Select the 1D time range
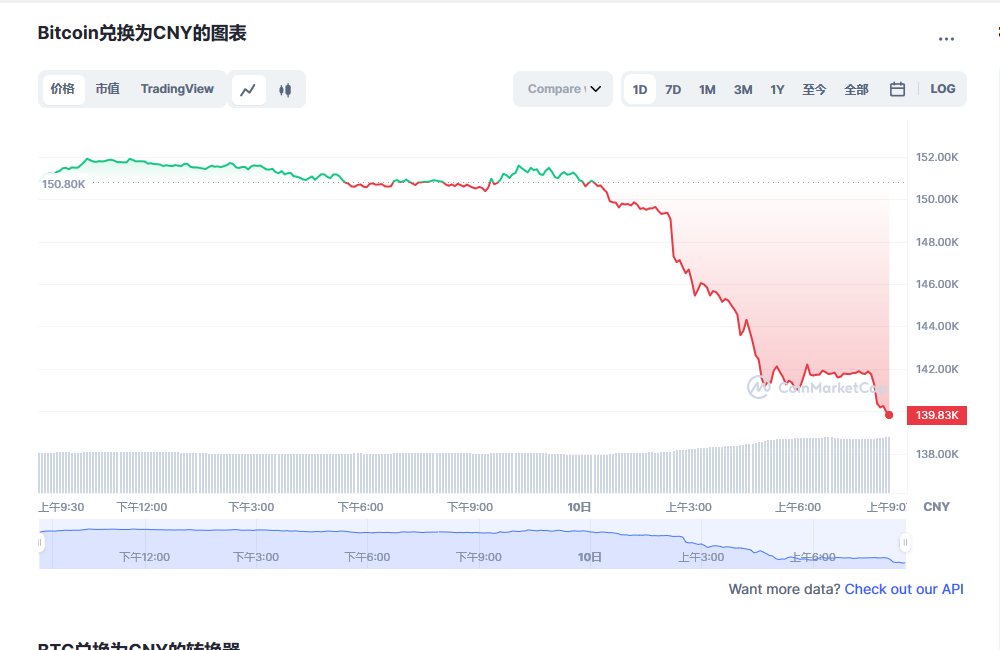This screenshot has width=1000, height=650. [640, 89]
